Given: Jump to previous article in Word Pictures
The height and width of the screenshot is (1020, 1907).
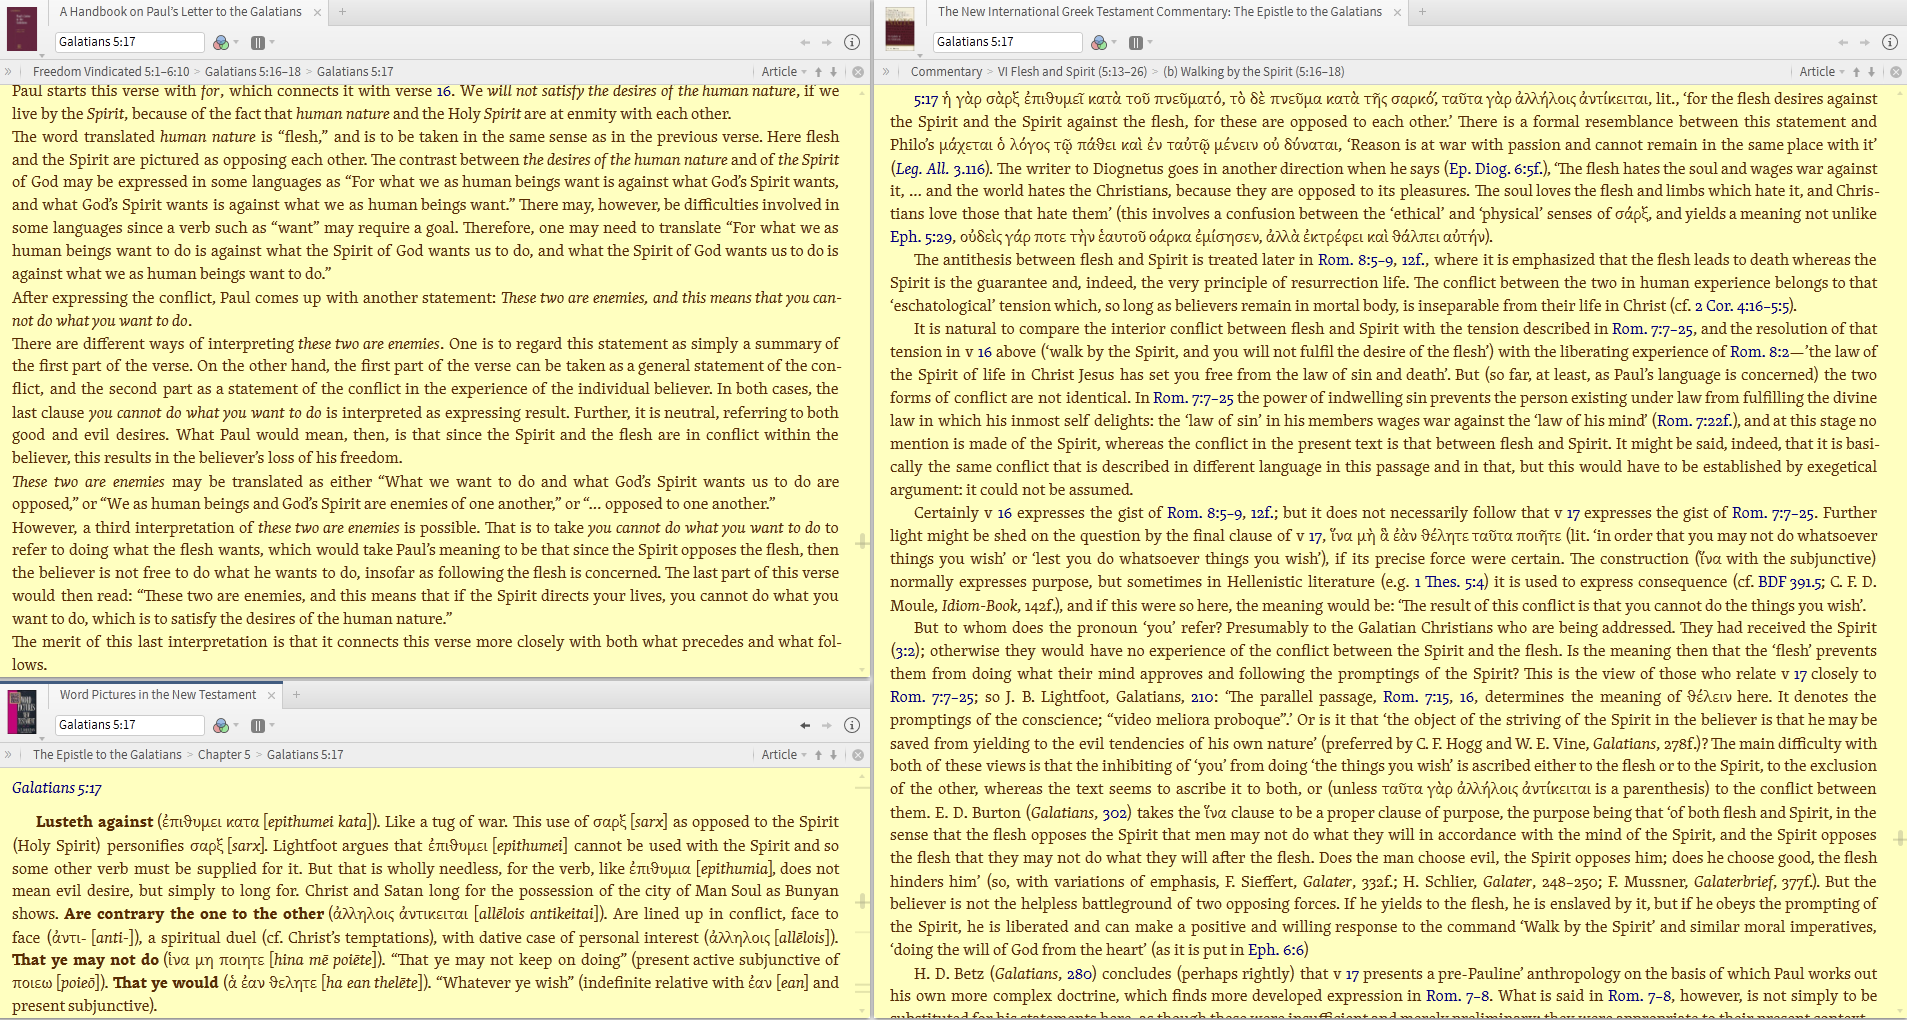Looking at the screenshot, I should tap(818, 755).
